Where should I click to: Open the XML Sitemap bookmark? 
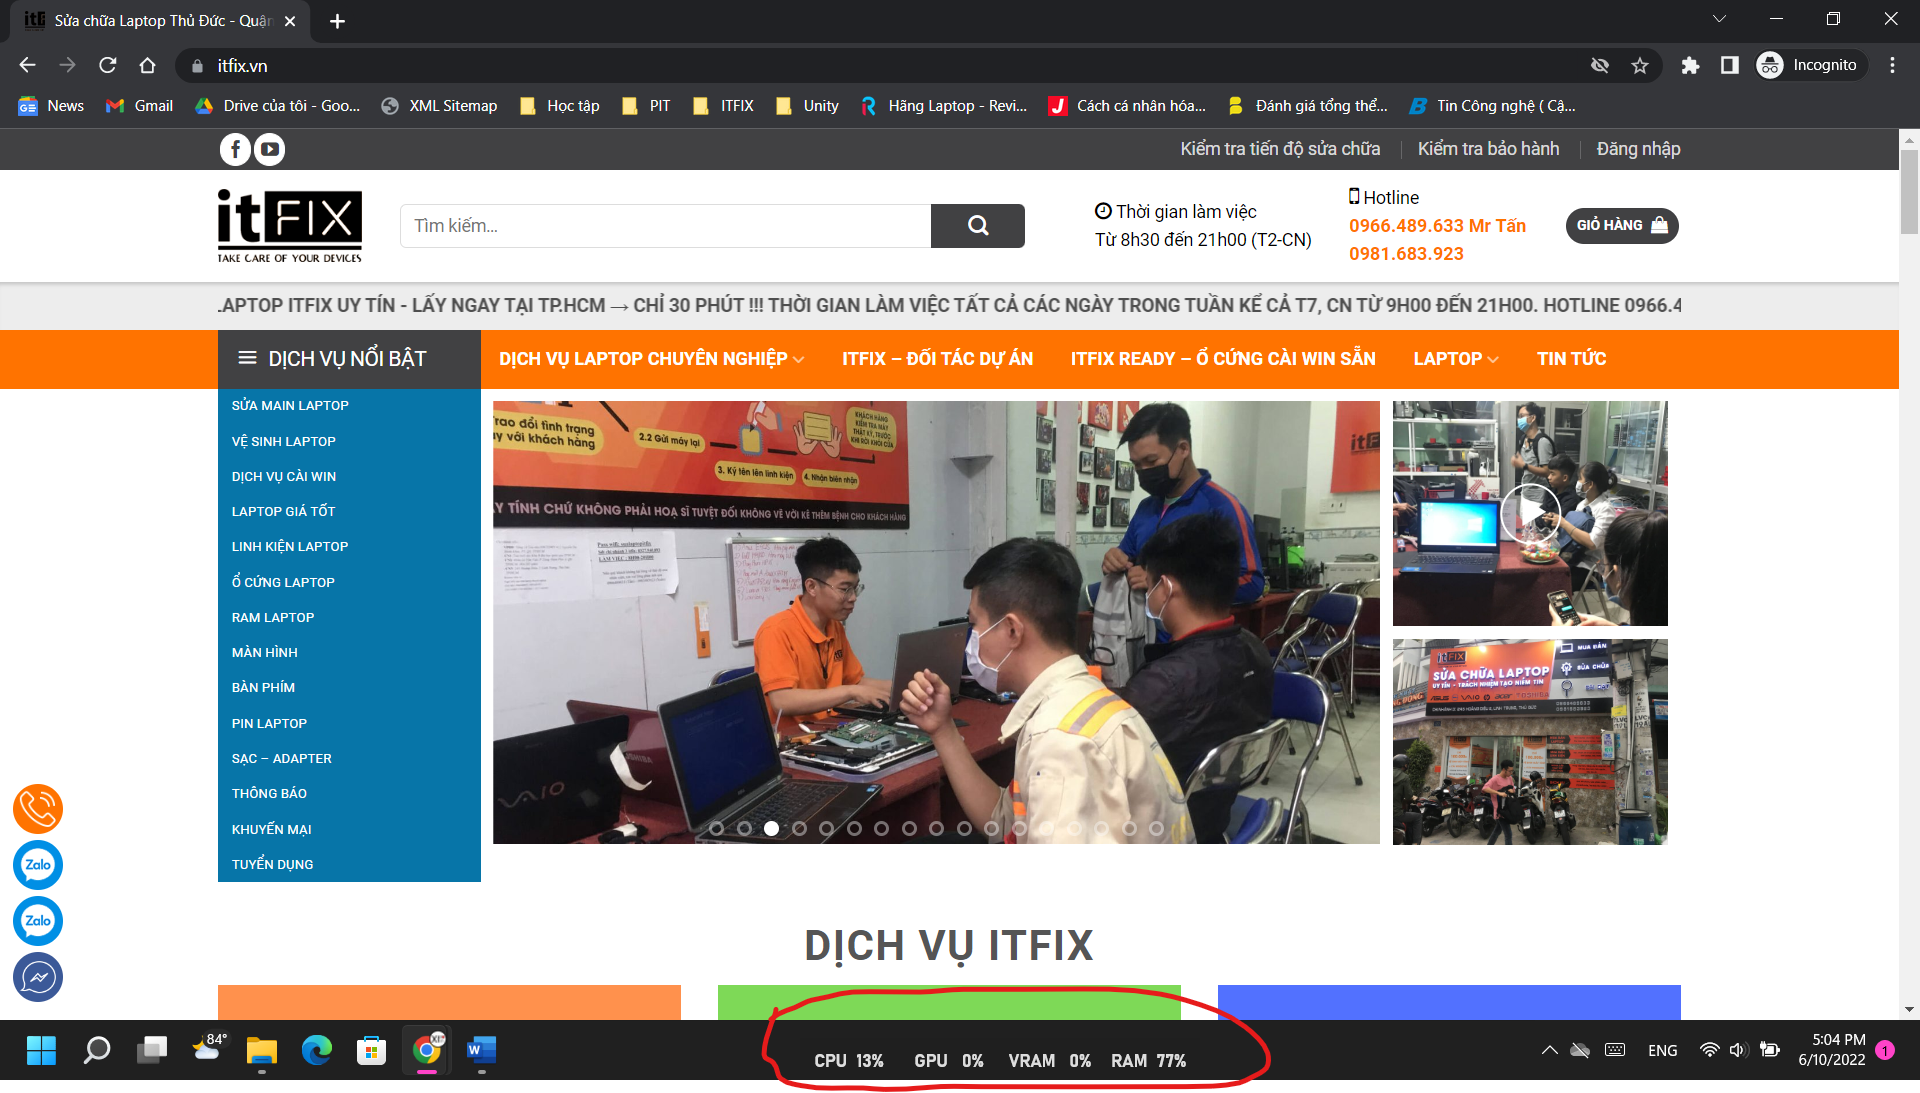pyautogui.click(x=439, y=106)
